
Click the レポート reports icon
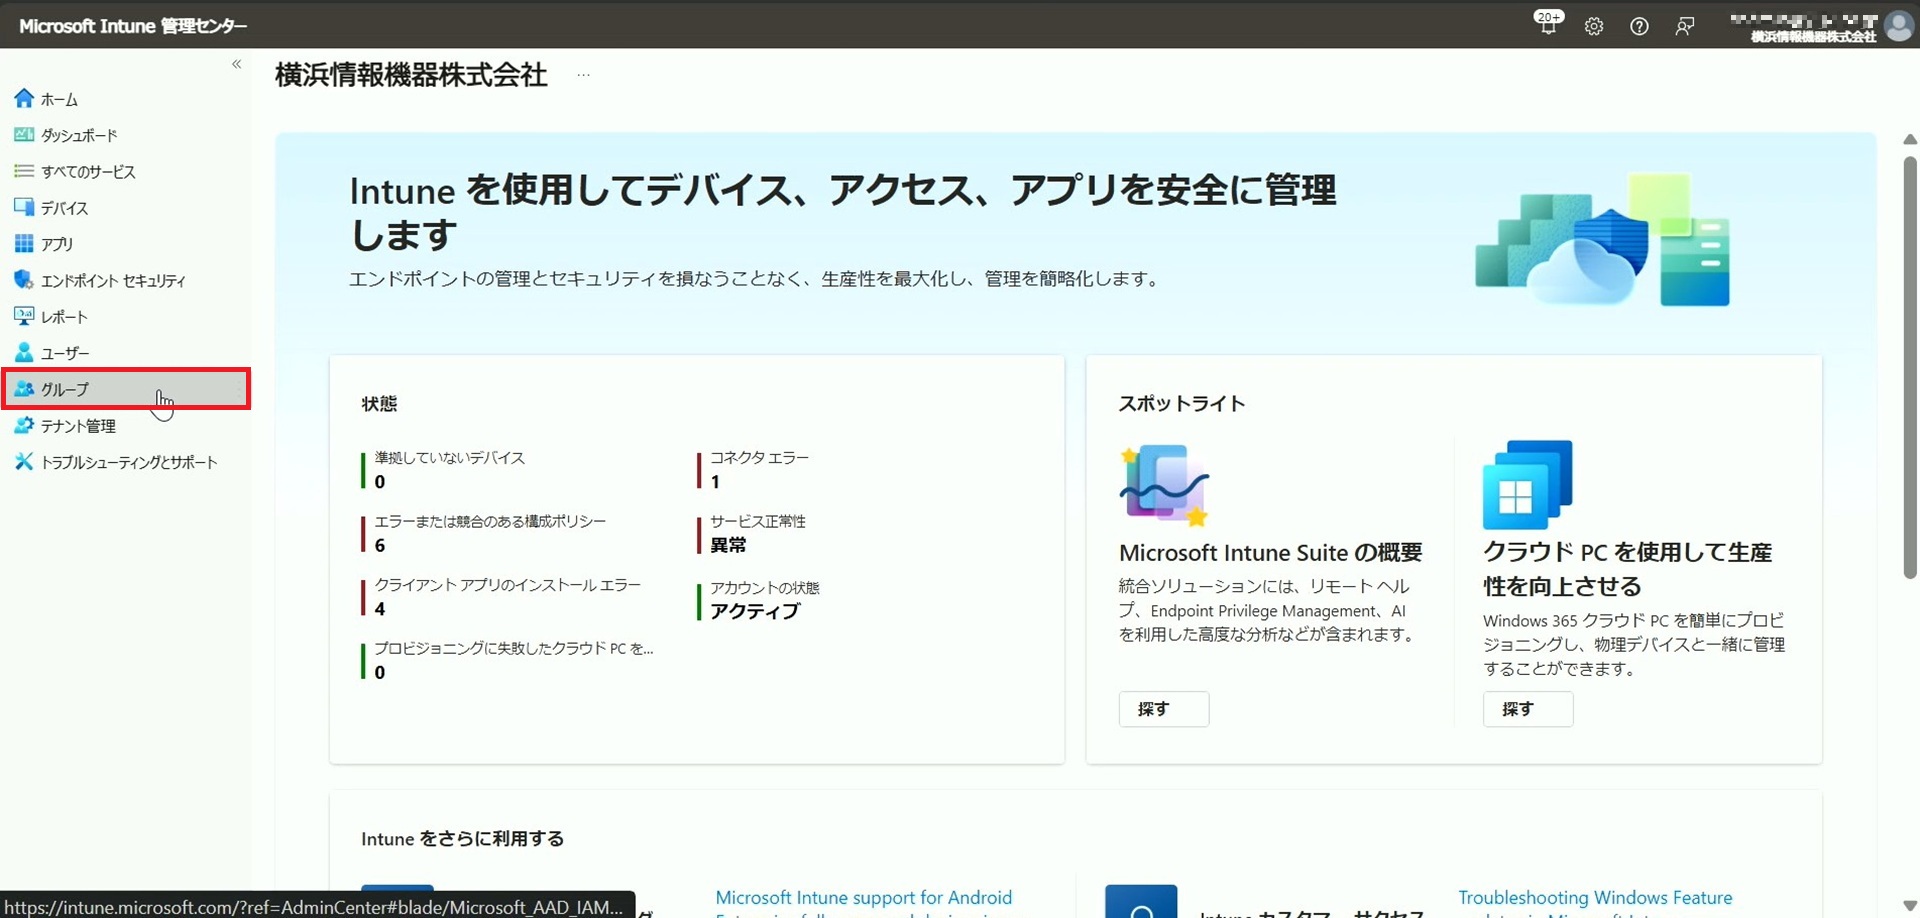(24, 316)
